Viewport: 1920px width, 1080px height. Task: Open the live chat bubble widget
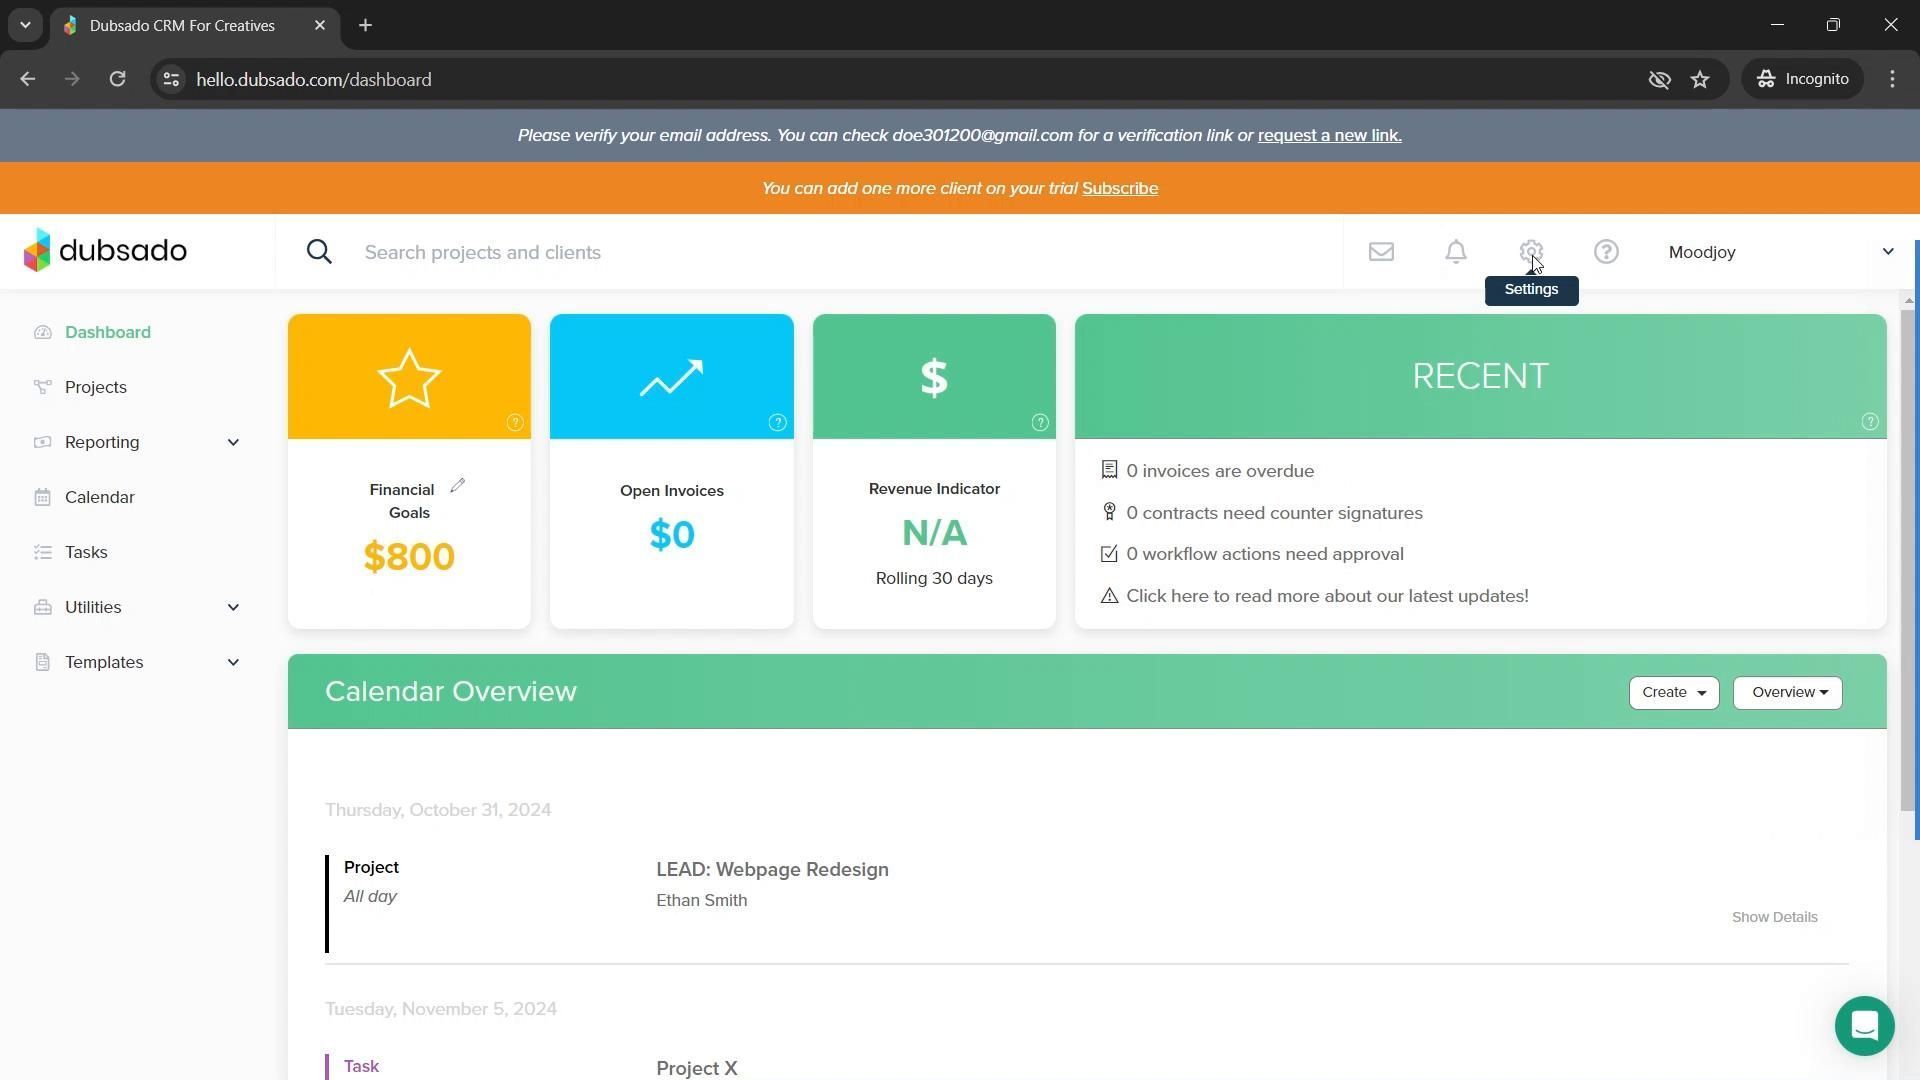[1864, 1026]
